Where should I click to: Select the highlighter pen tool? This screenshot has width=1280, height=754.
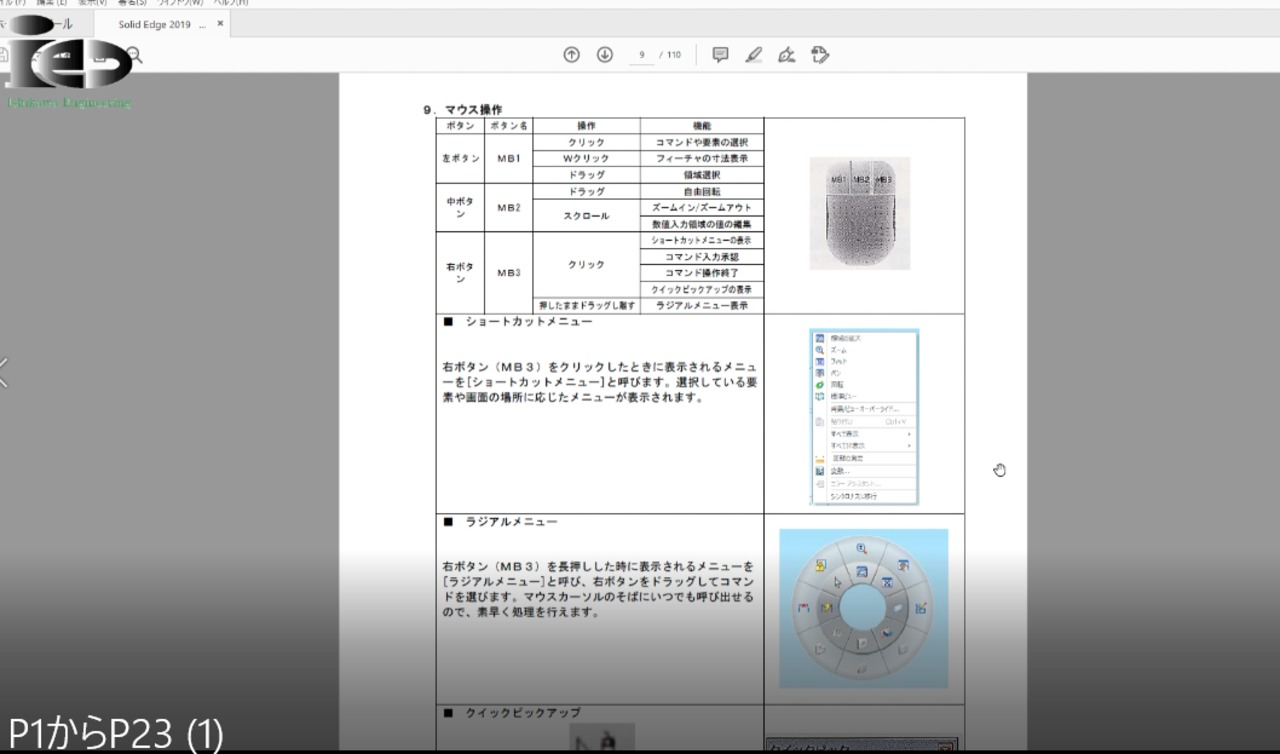tap(754, 55)
